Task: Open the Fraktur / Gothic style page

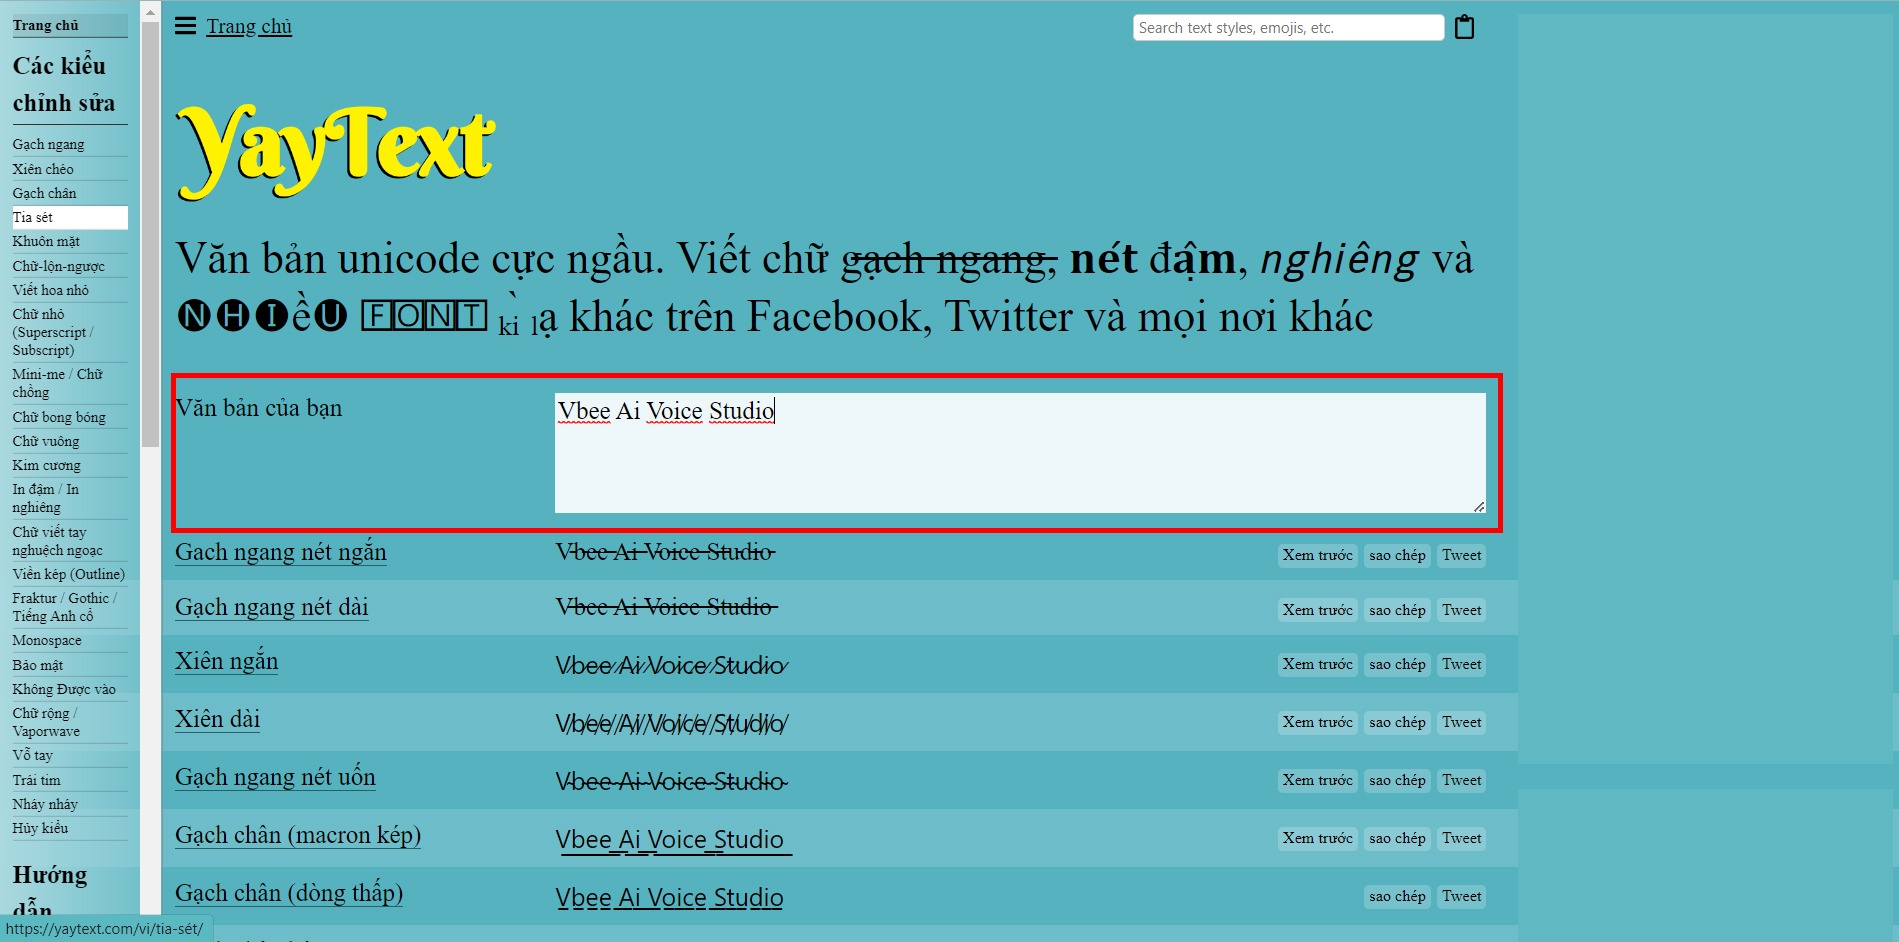Action: click(x=64, y=598)
